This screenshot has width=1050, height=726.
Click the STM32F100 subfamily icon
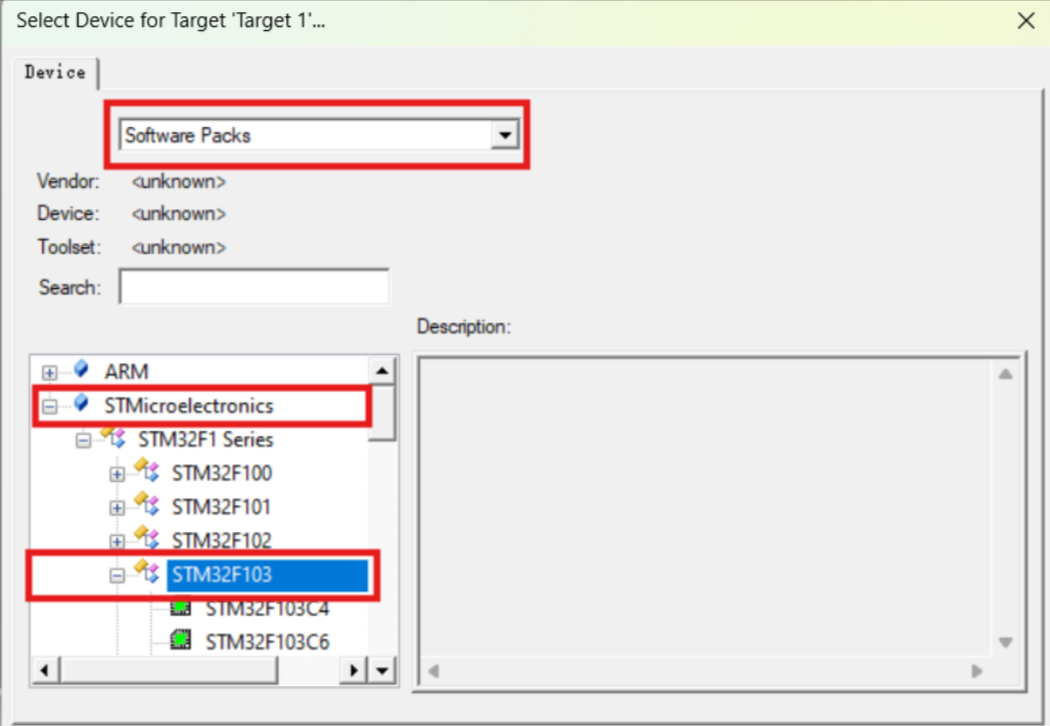[147, 470]
